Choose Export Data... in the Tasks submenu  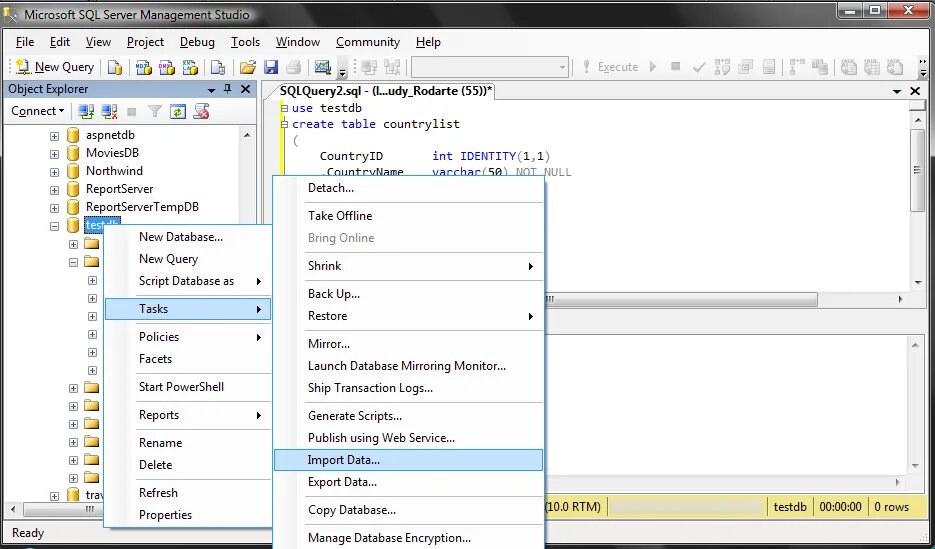click(408, 482)
